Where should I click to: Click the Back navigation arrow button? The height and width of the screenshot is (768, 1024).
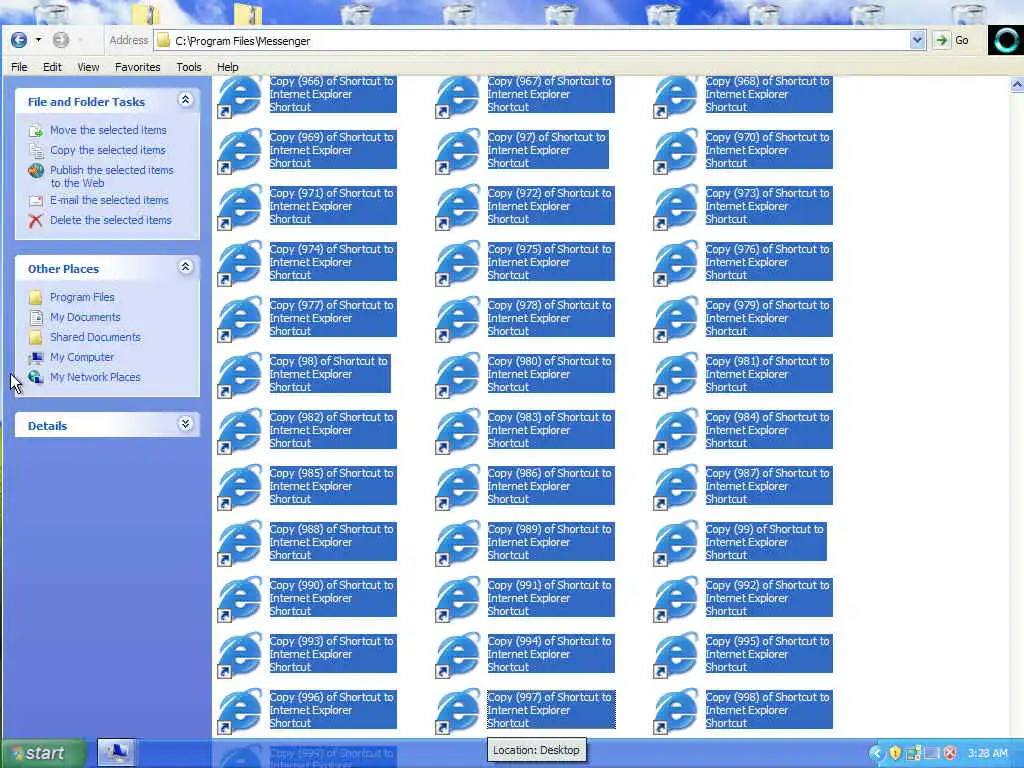pyautogui.click(x=19, y=40)
